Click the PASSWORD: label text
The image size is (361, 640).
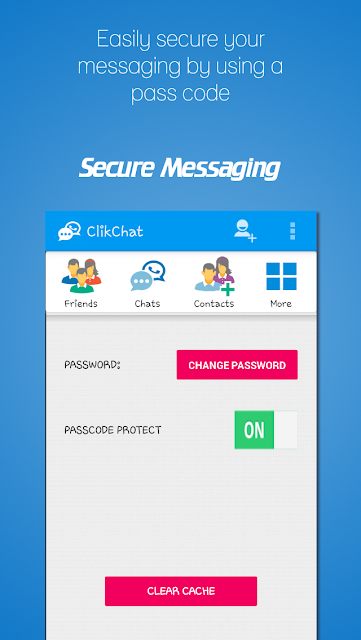point(92,365)
